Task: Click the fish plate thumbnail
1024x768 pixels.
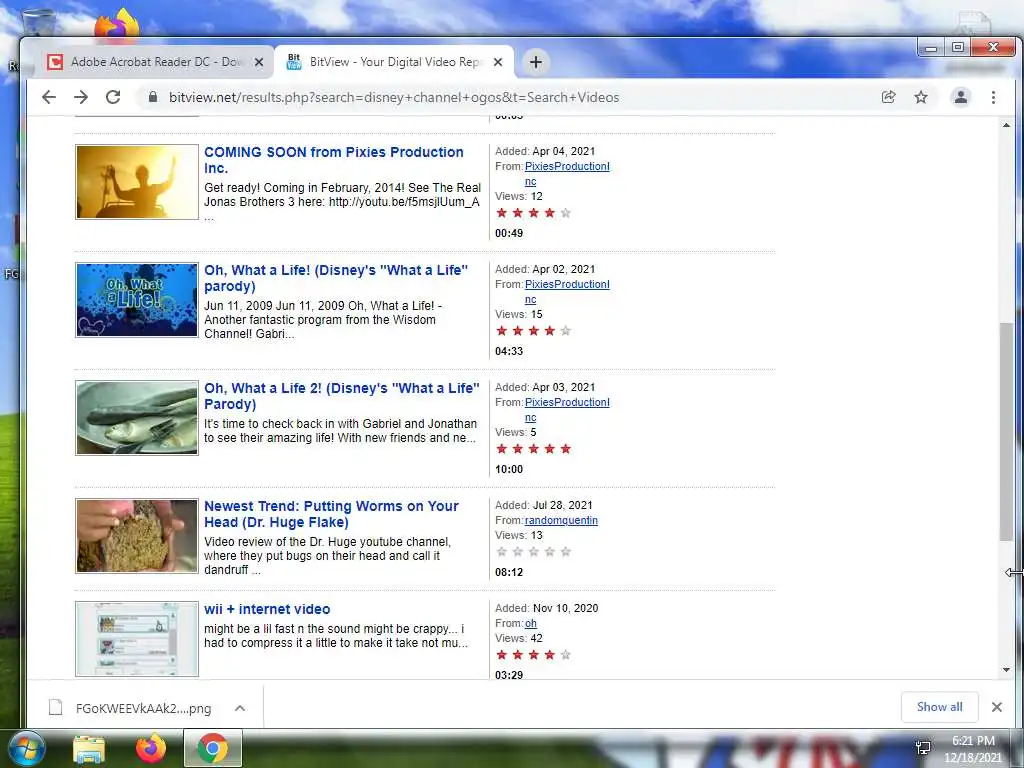Action: [136, 418]
